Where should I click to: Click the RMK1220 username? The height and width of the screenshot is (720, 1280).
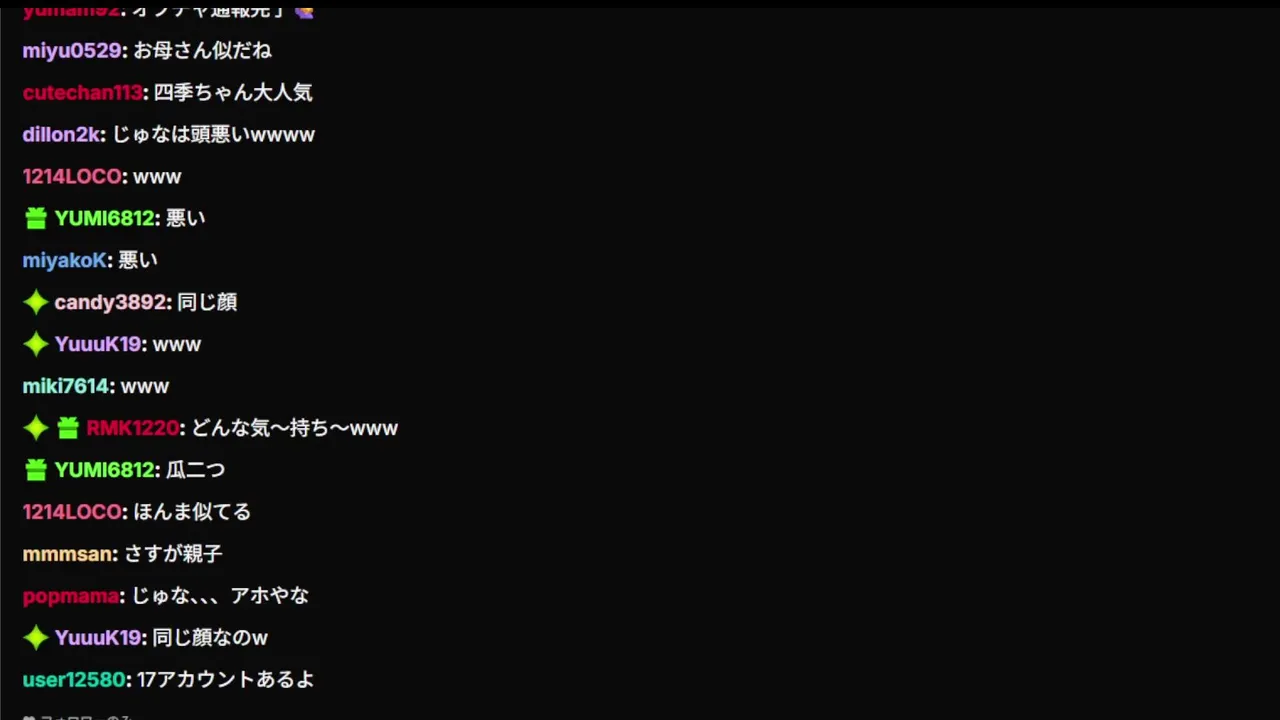pos(132,428)
